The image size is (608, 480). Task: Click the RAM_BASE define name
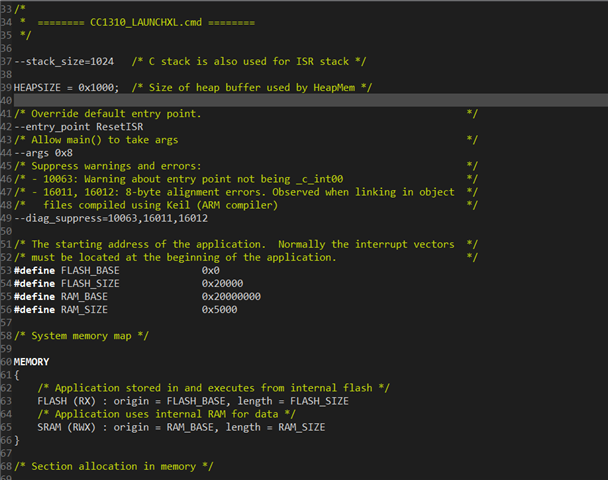pyautogui.click(x=85, y=296)
